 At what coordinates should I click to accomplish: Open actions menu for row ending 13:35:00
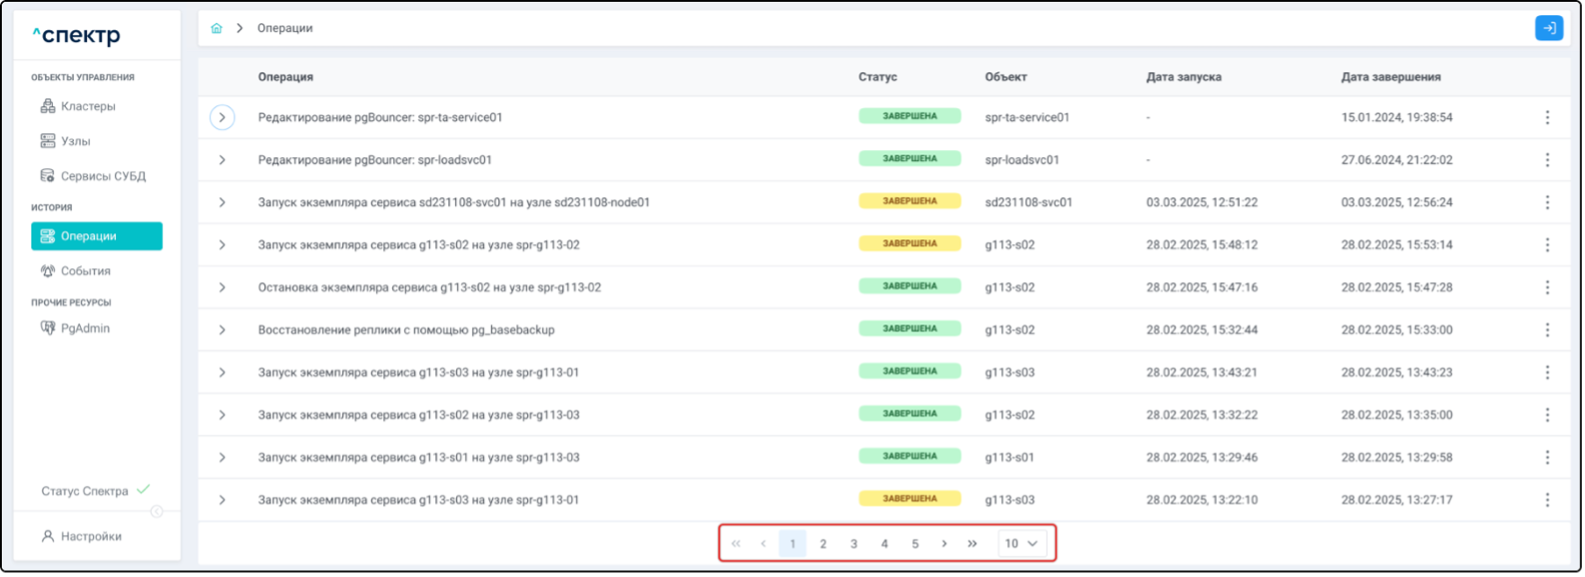coord(1547,415)
